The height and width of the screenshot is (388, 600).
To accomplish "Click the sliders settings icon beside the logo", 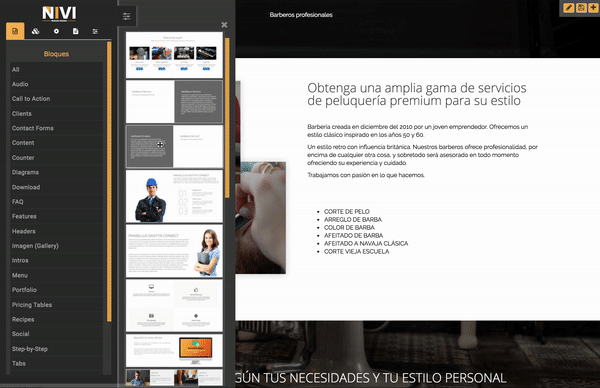I will click(126, 16).
